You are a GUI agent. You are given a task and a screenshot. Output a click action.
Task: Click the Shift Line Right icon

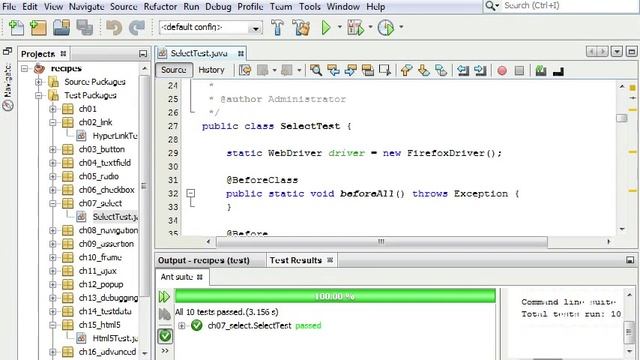click(x=480, y=71)
